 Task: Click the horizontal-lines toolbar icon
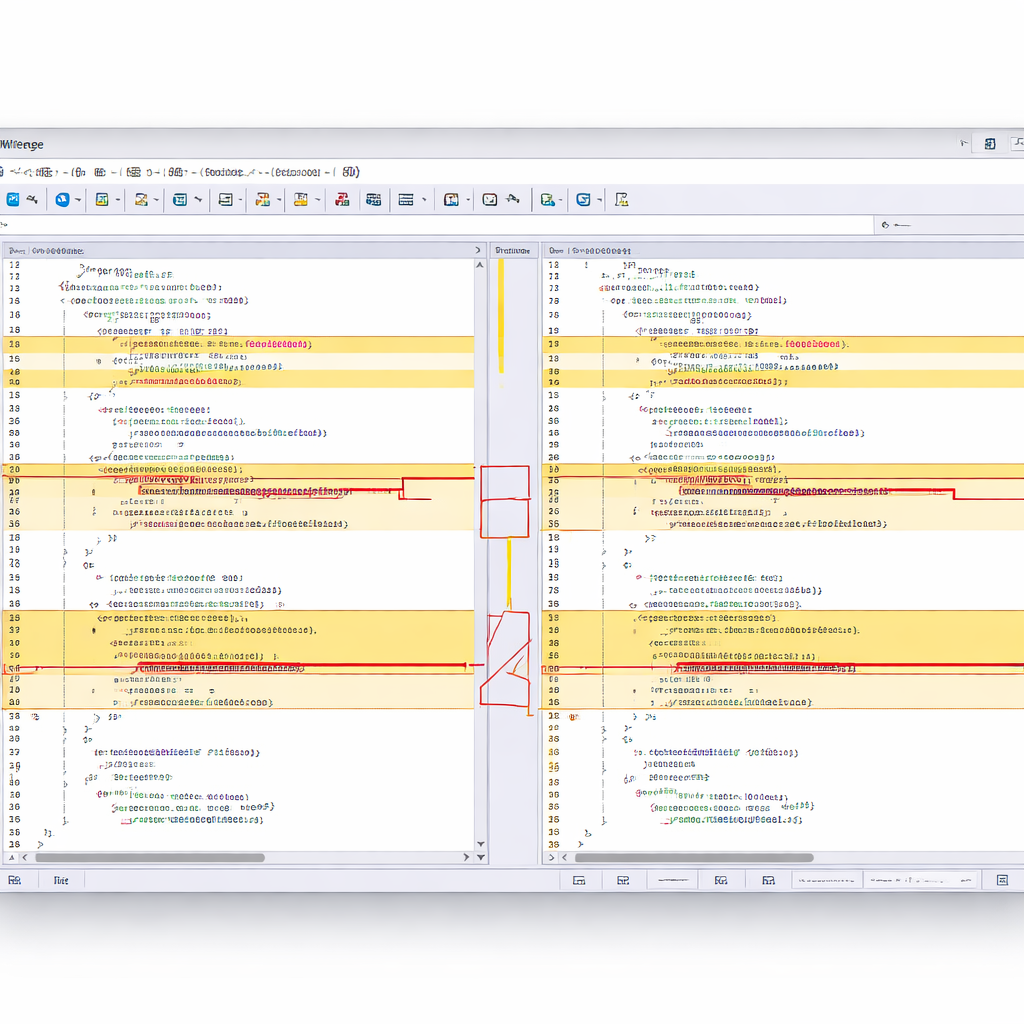click(x=406, y=200)
